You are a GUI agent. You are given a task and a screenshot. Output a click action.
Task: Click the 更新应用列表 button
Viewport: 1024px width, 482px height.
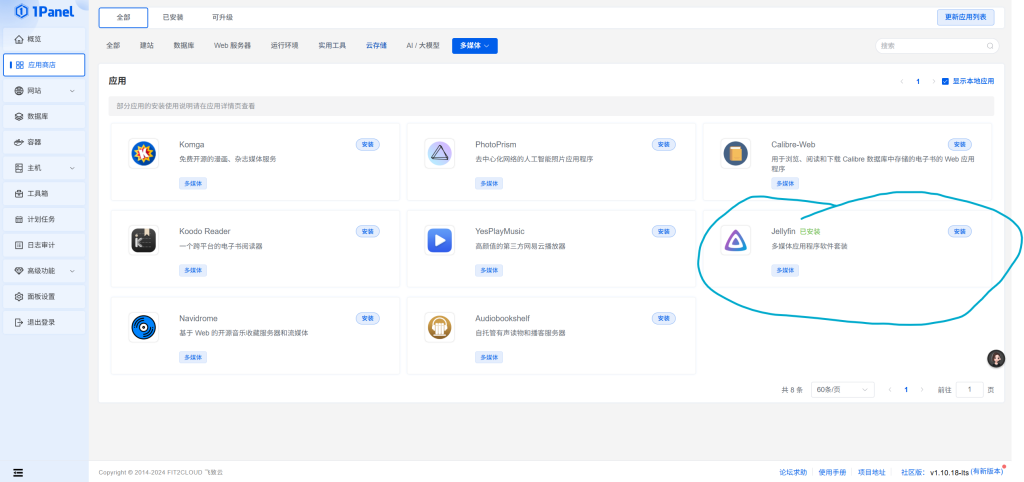(x=964, y=17)
